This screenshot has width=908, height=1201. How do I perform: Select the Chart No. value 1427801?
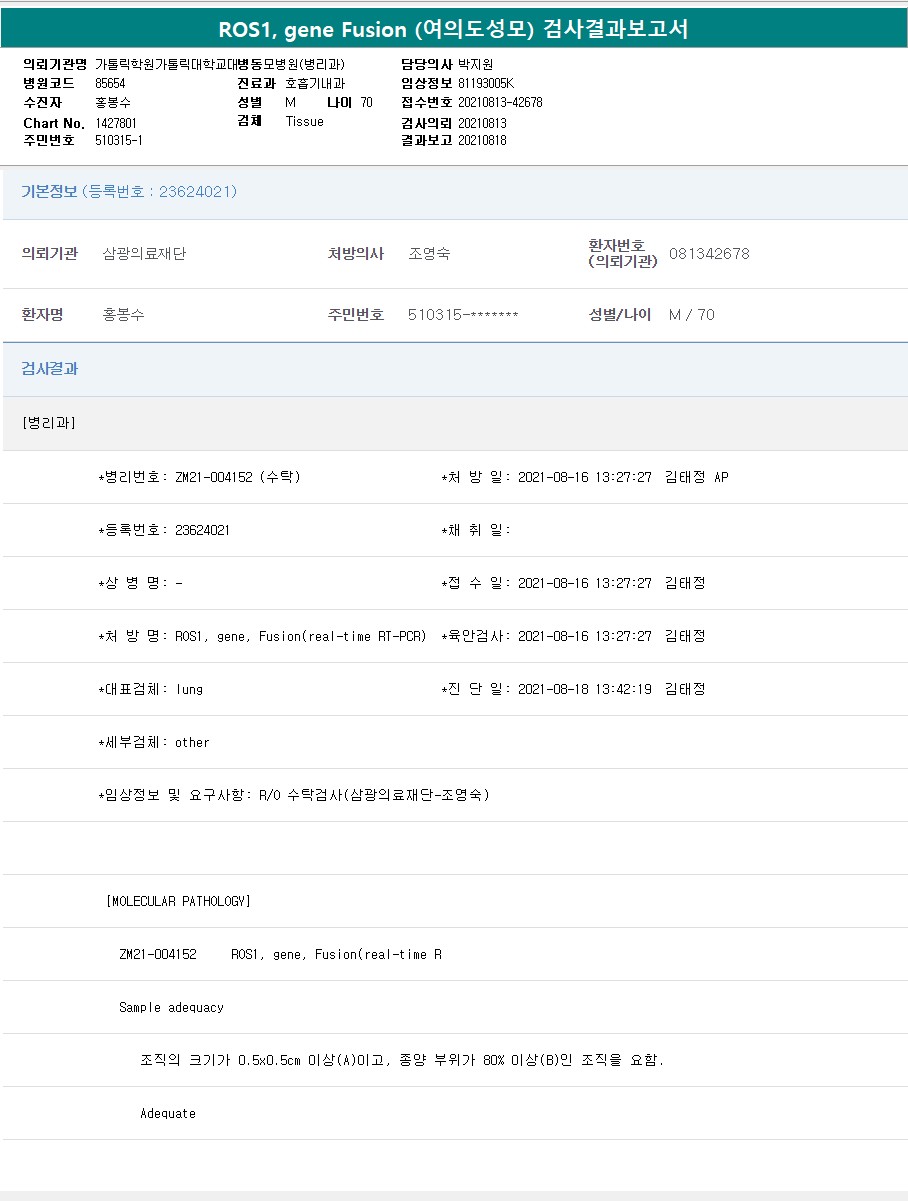click(x=116, y=122)
